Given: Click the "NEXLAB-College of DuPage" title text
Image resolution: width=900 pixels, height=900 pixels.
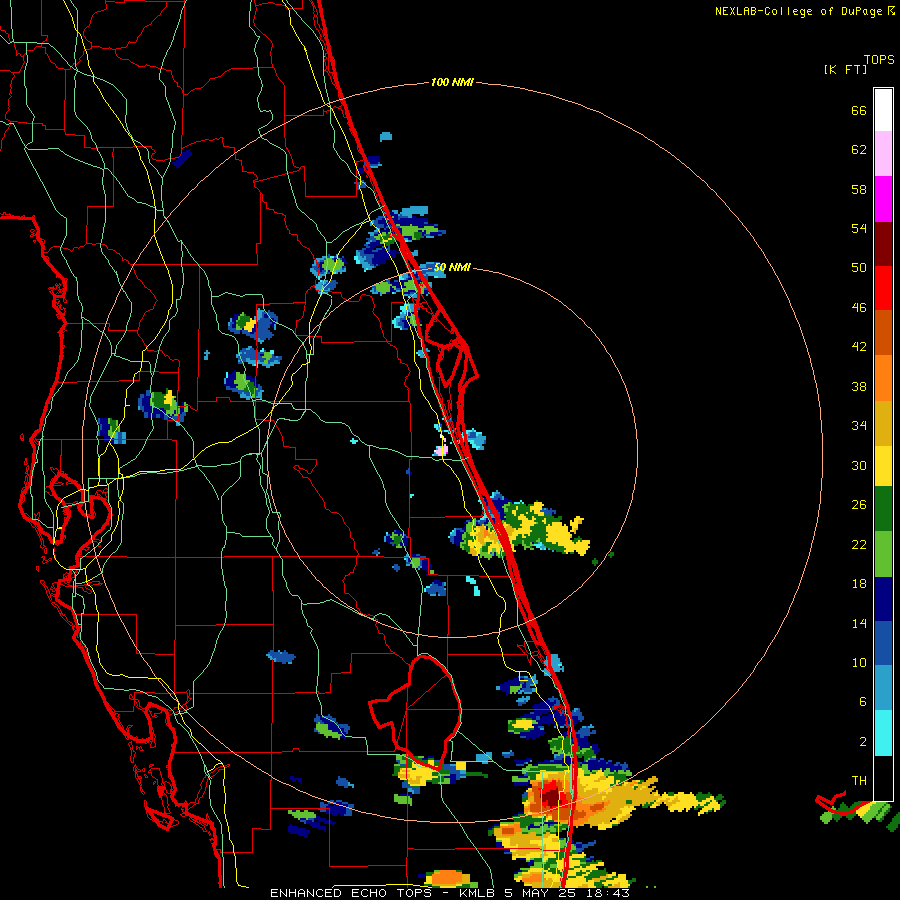Looking at the screenshot, I should [x=798, y=11].
